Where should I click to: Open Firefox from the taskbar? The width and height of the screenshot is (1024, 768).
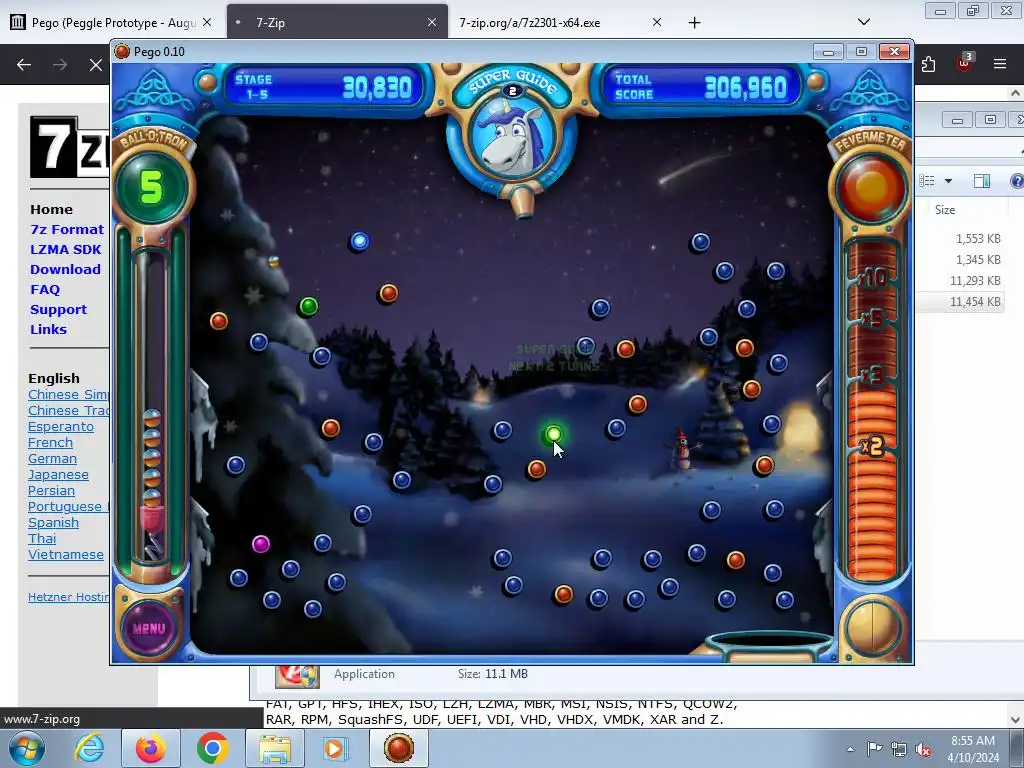click(x=150, y=748)
